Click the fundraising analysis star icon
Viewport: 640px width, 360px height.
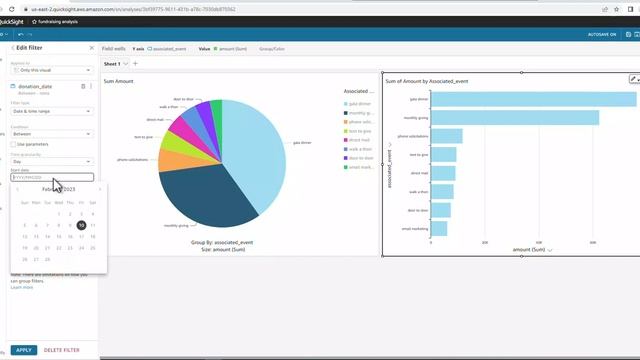pos(34,22)
